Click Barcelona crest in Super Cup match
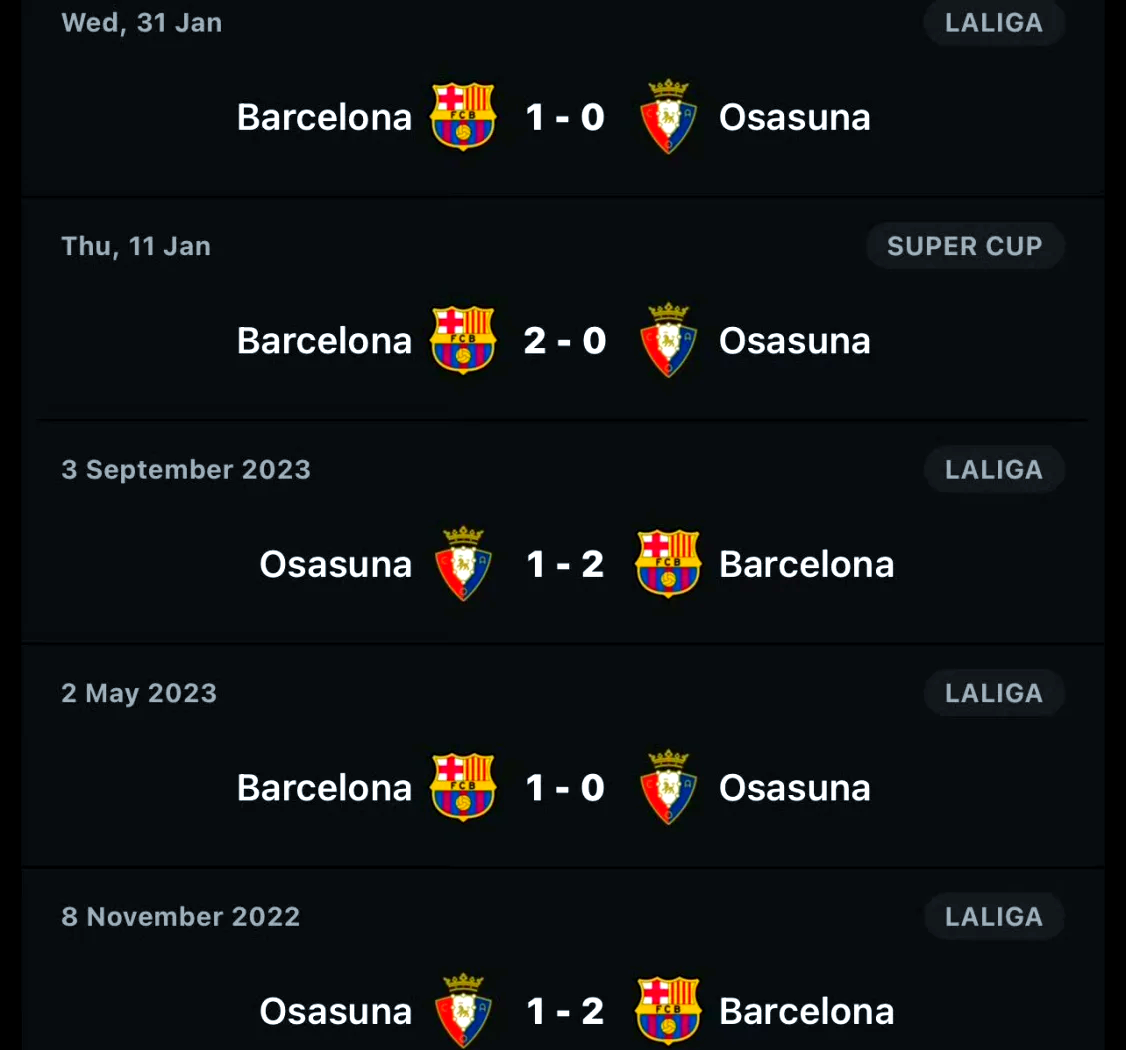Viewport: 1126px width, 1050px height. pyautogui.click(x=462, y=340)
